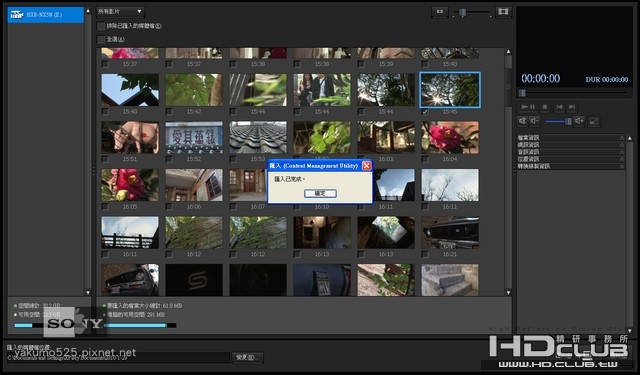
Task: Check the box for the 15:42 clip
Action: (169, 112)
